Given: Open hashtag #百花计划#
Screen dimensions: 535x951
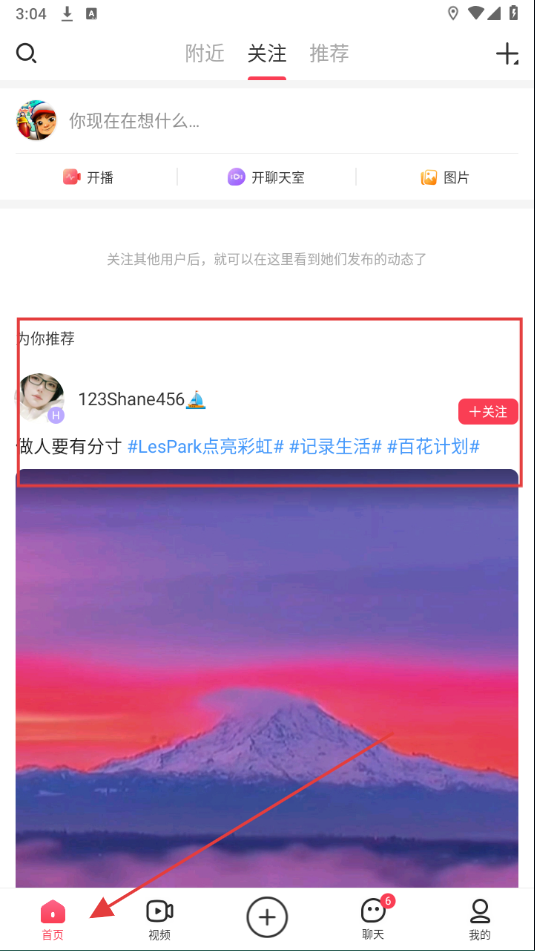Looking at the screenshot, I should [434, 448].
